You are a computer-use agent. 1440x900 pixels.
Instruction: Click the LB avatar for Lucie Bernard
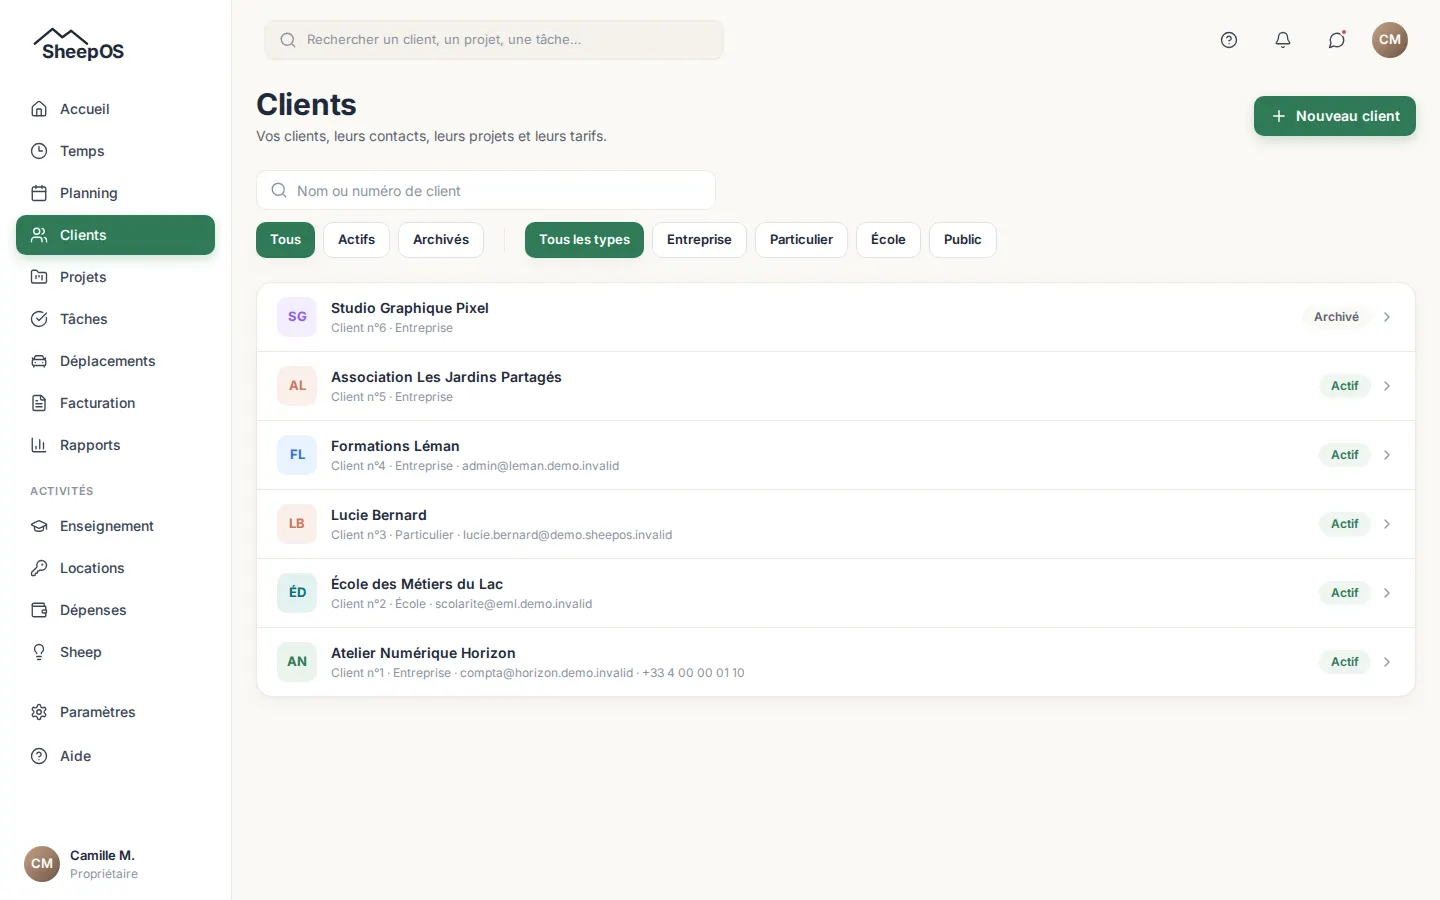(297, 524)
